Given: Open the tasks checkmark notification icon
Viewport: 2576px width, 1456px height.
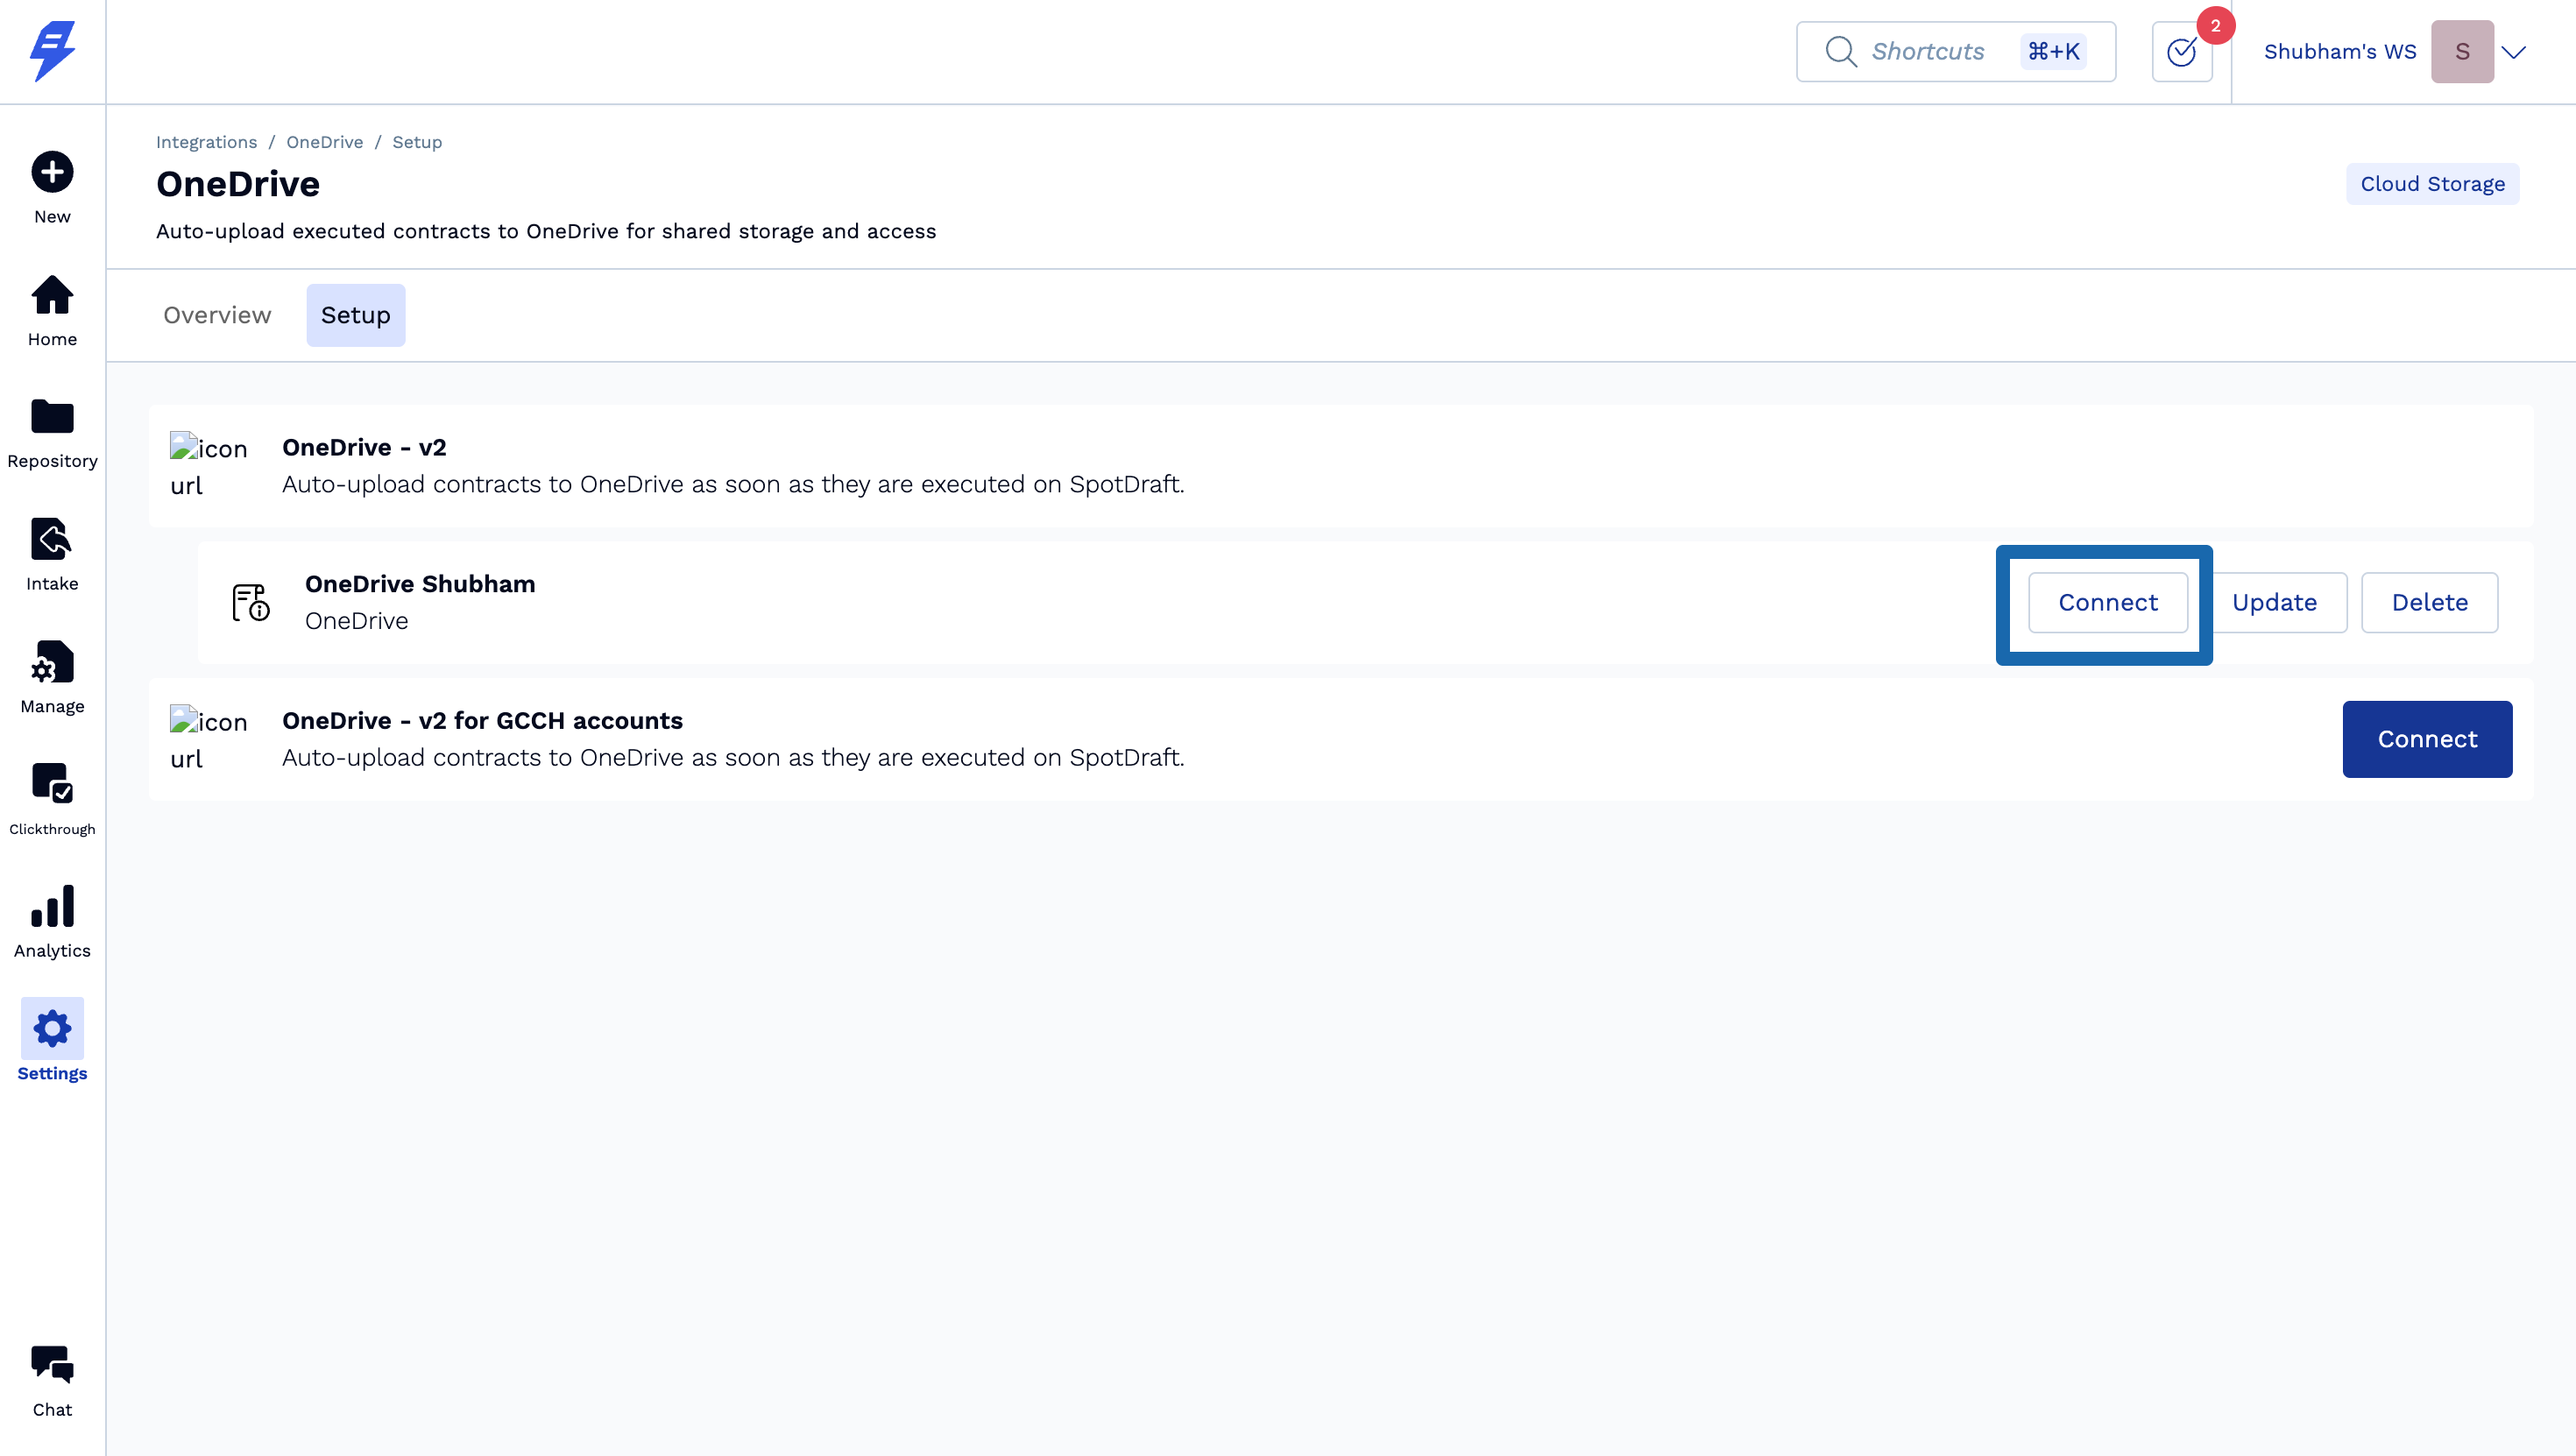Looking at the screenshot, I should pyautogui.click(x=2181, y=52).
